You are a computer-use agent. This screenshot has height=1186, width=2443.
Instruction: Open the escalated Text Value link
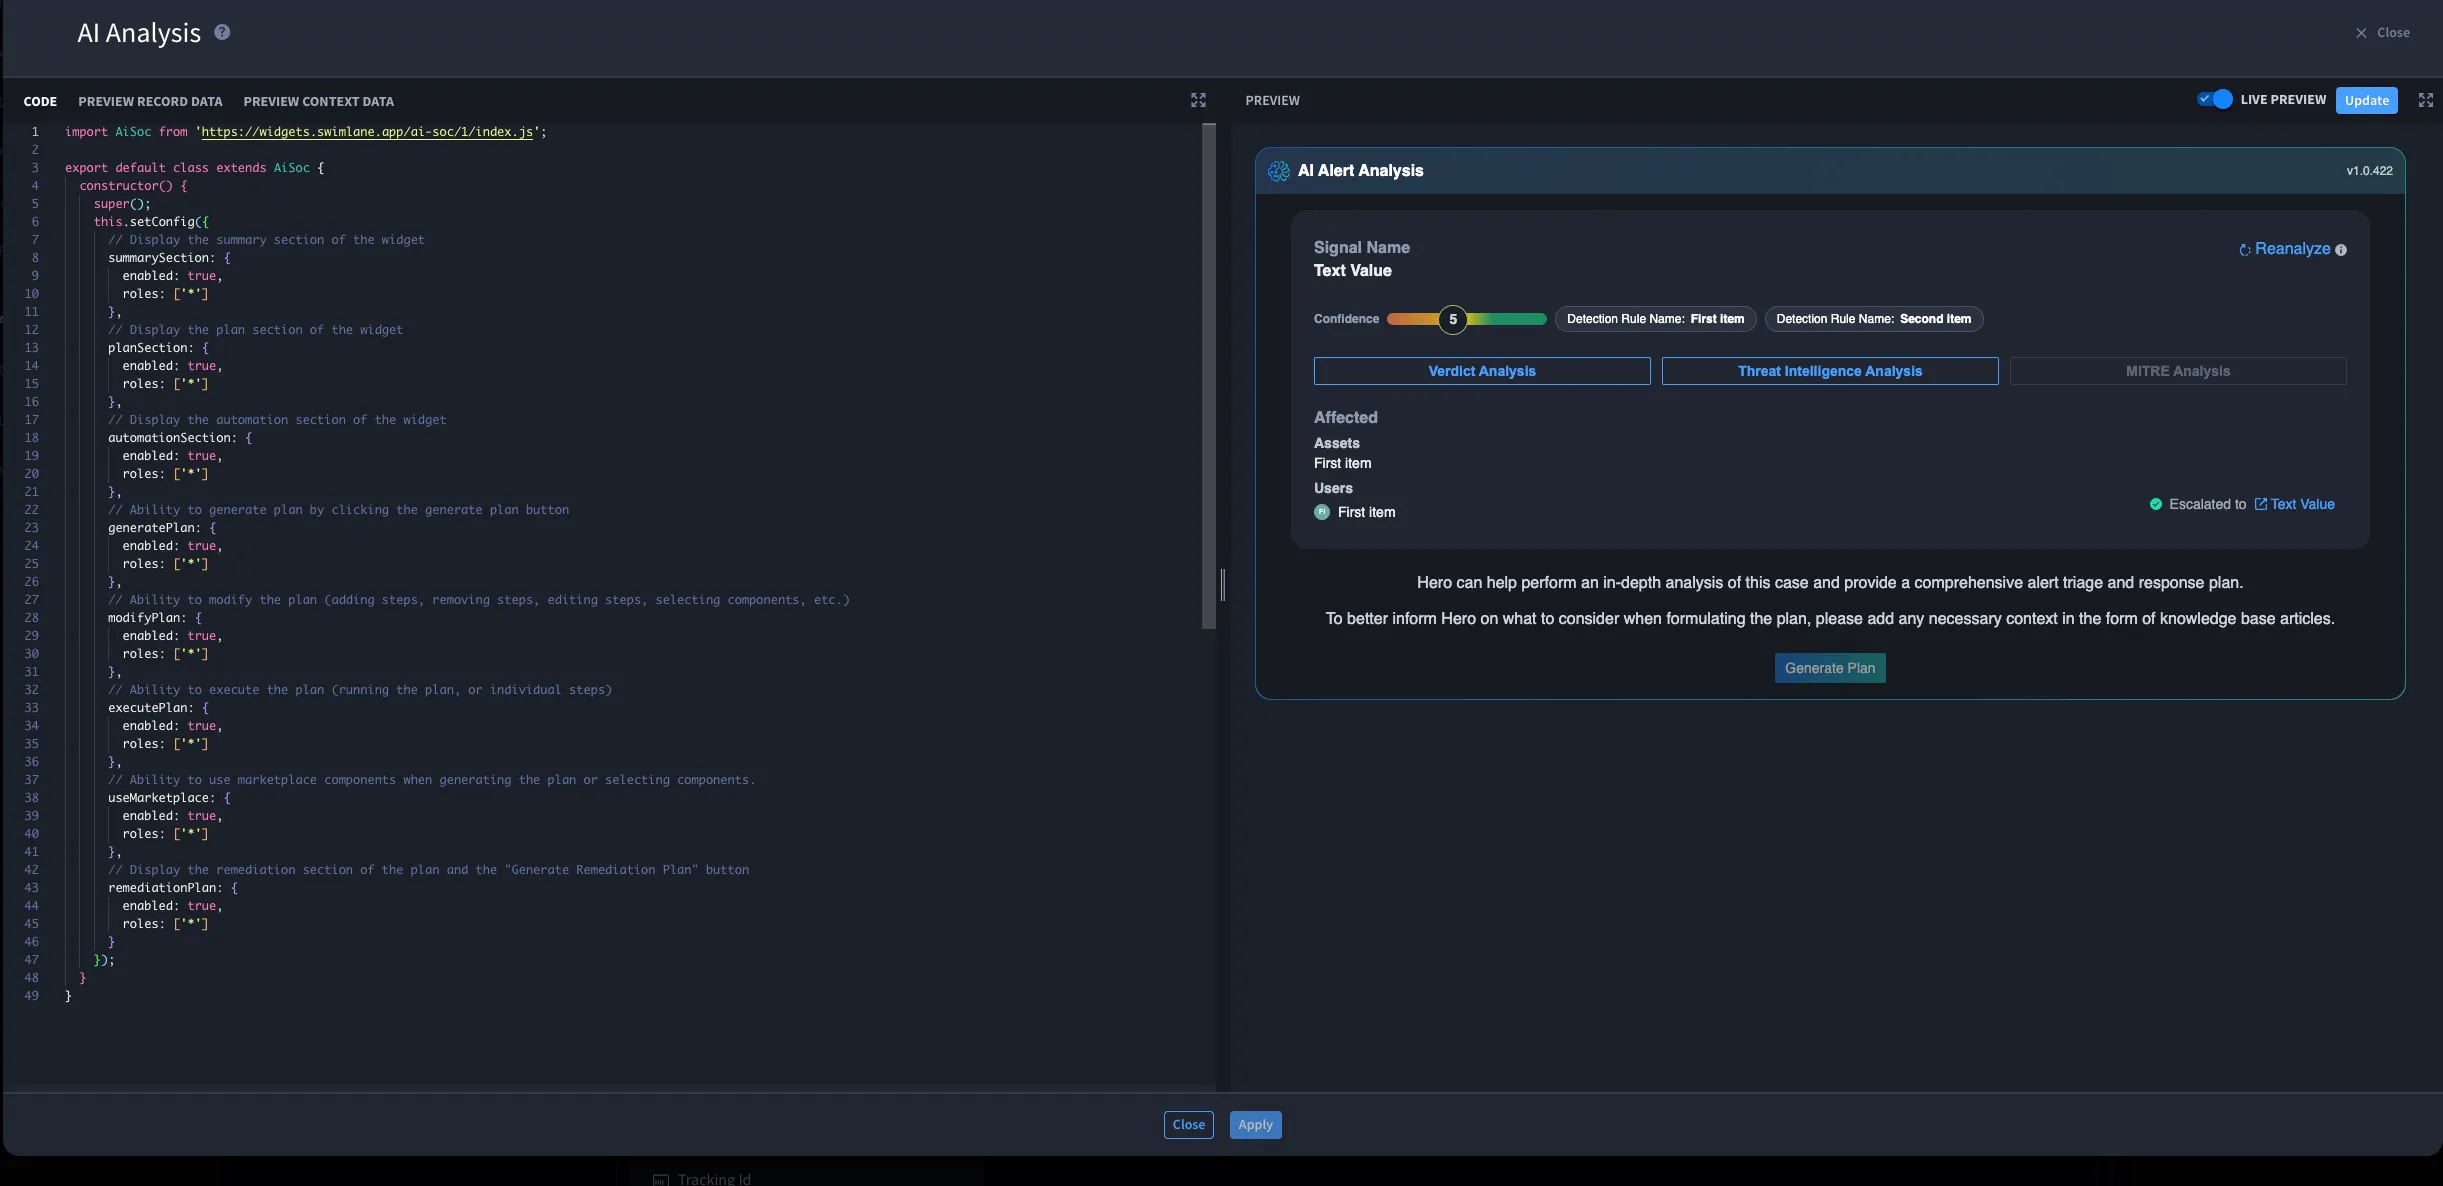(x=2302, y=504)
